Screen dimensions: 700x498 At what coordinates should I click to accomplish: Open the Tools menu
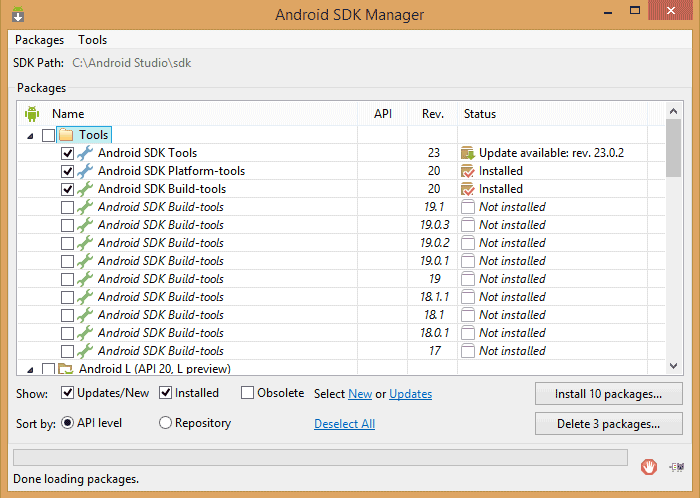[92, 40]
